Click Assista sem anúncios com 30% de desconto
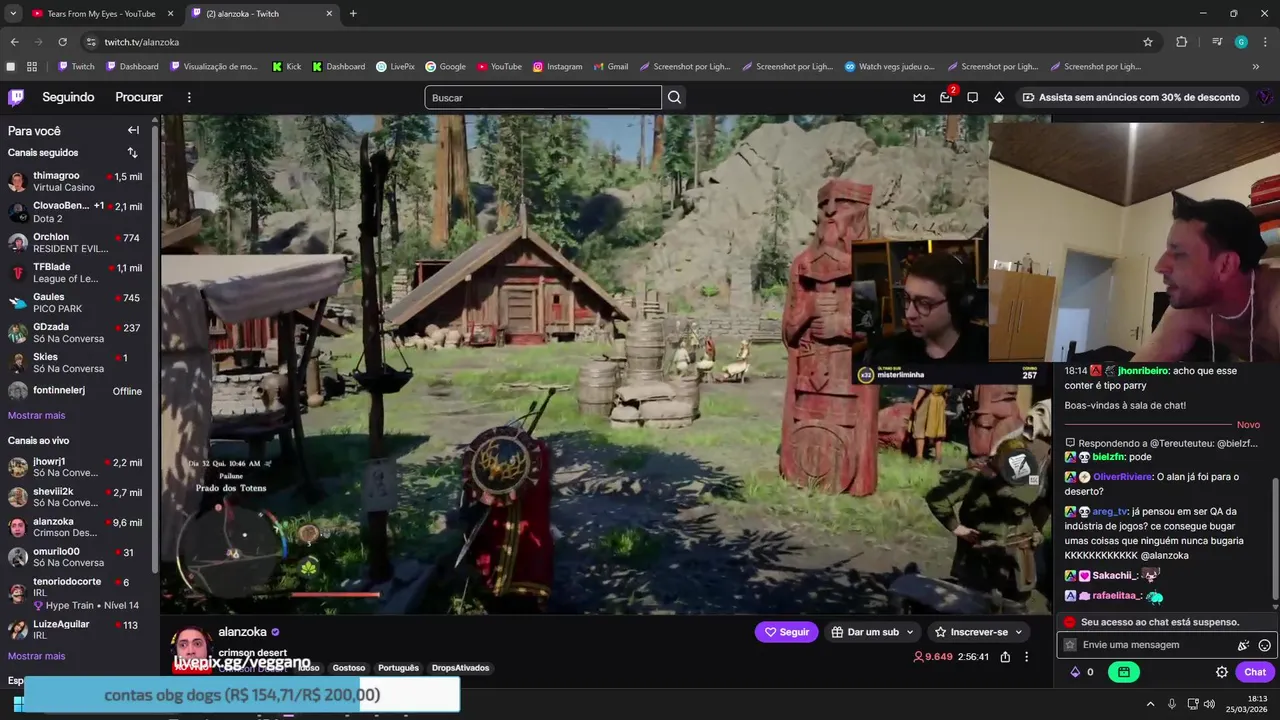 (x=1131, y=97)
